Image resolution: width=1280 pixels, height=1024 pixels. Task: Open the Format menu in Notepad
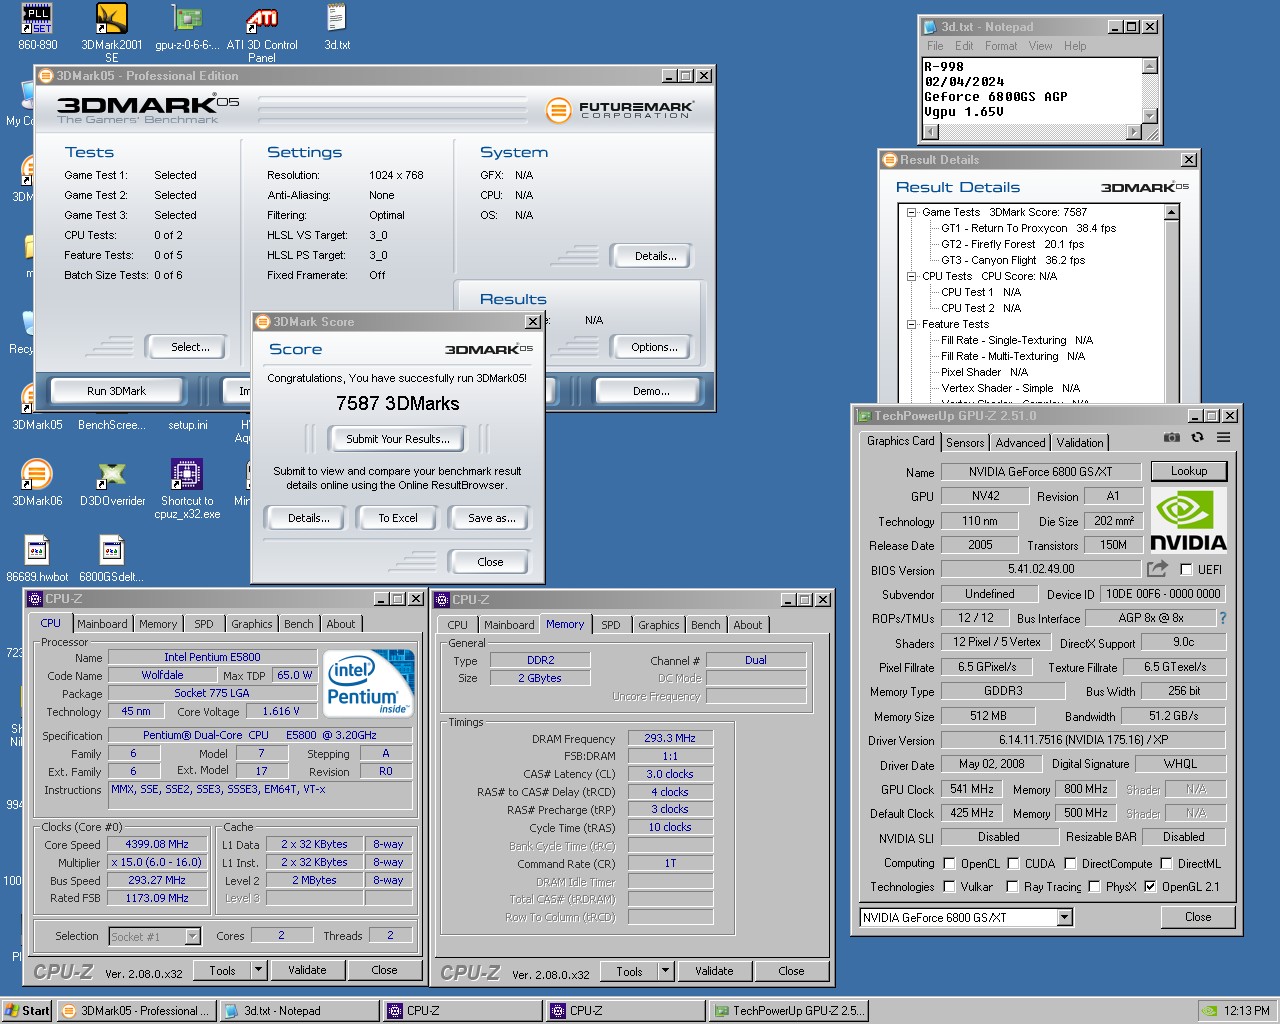(x=1000, y=46)
